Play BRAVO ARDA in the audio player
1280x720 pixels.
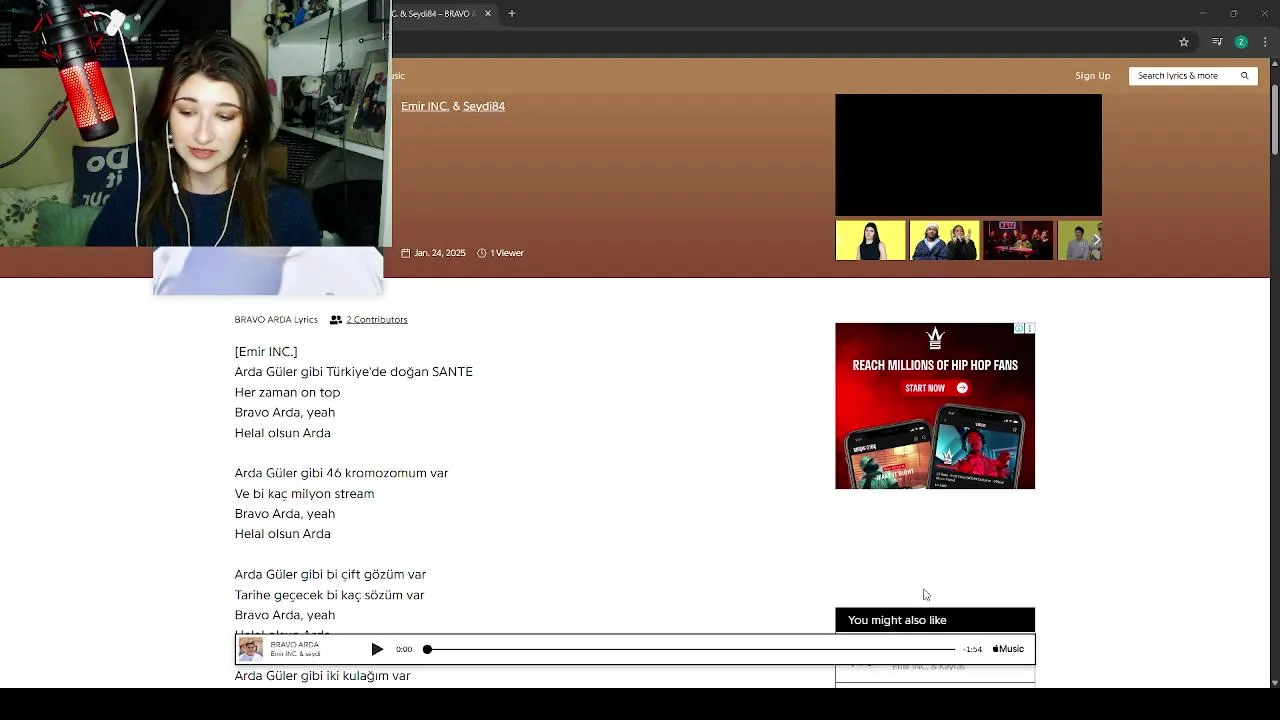tap(377, 650)
